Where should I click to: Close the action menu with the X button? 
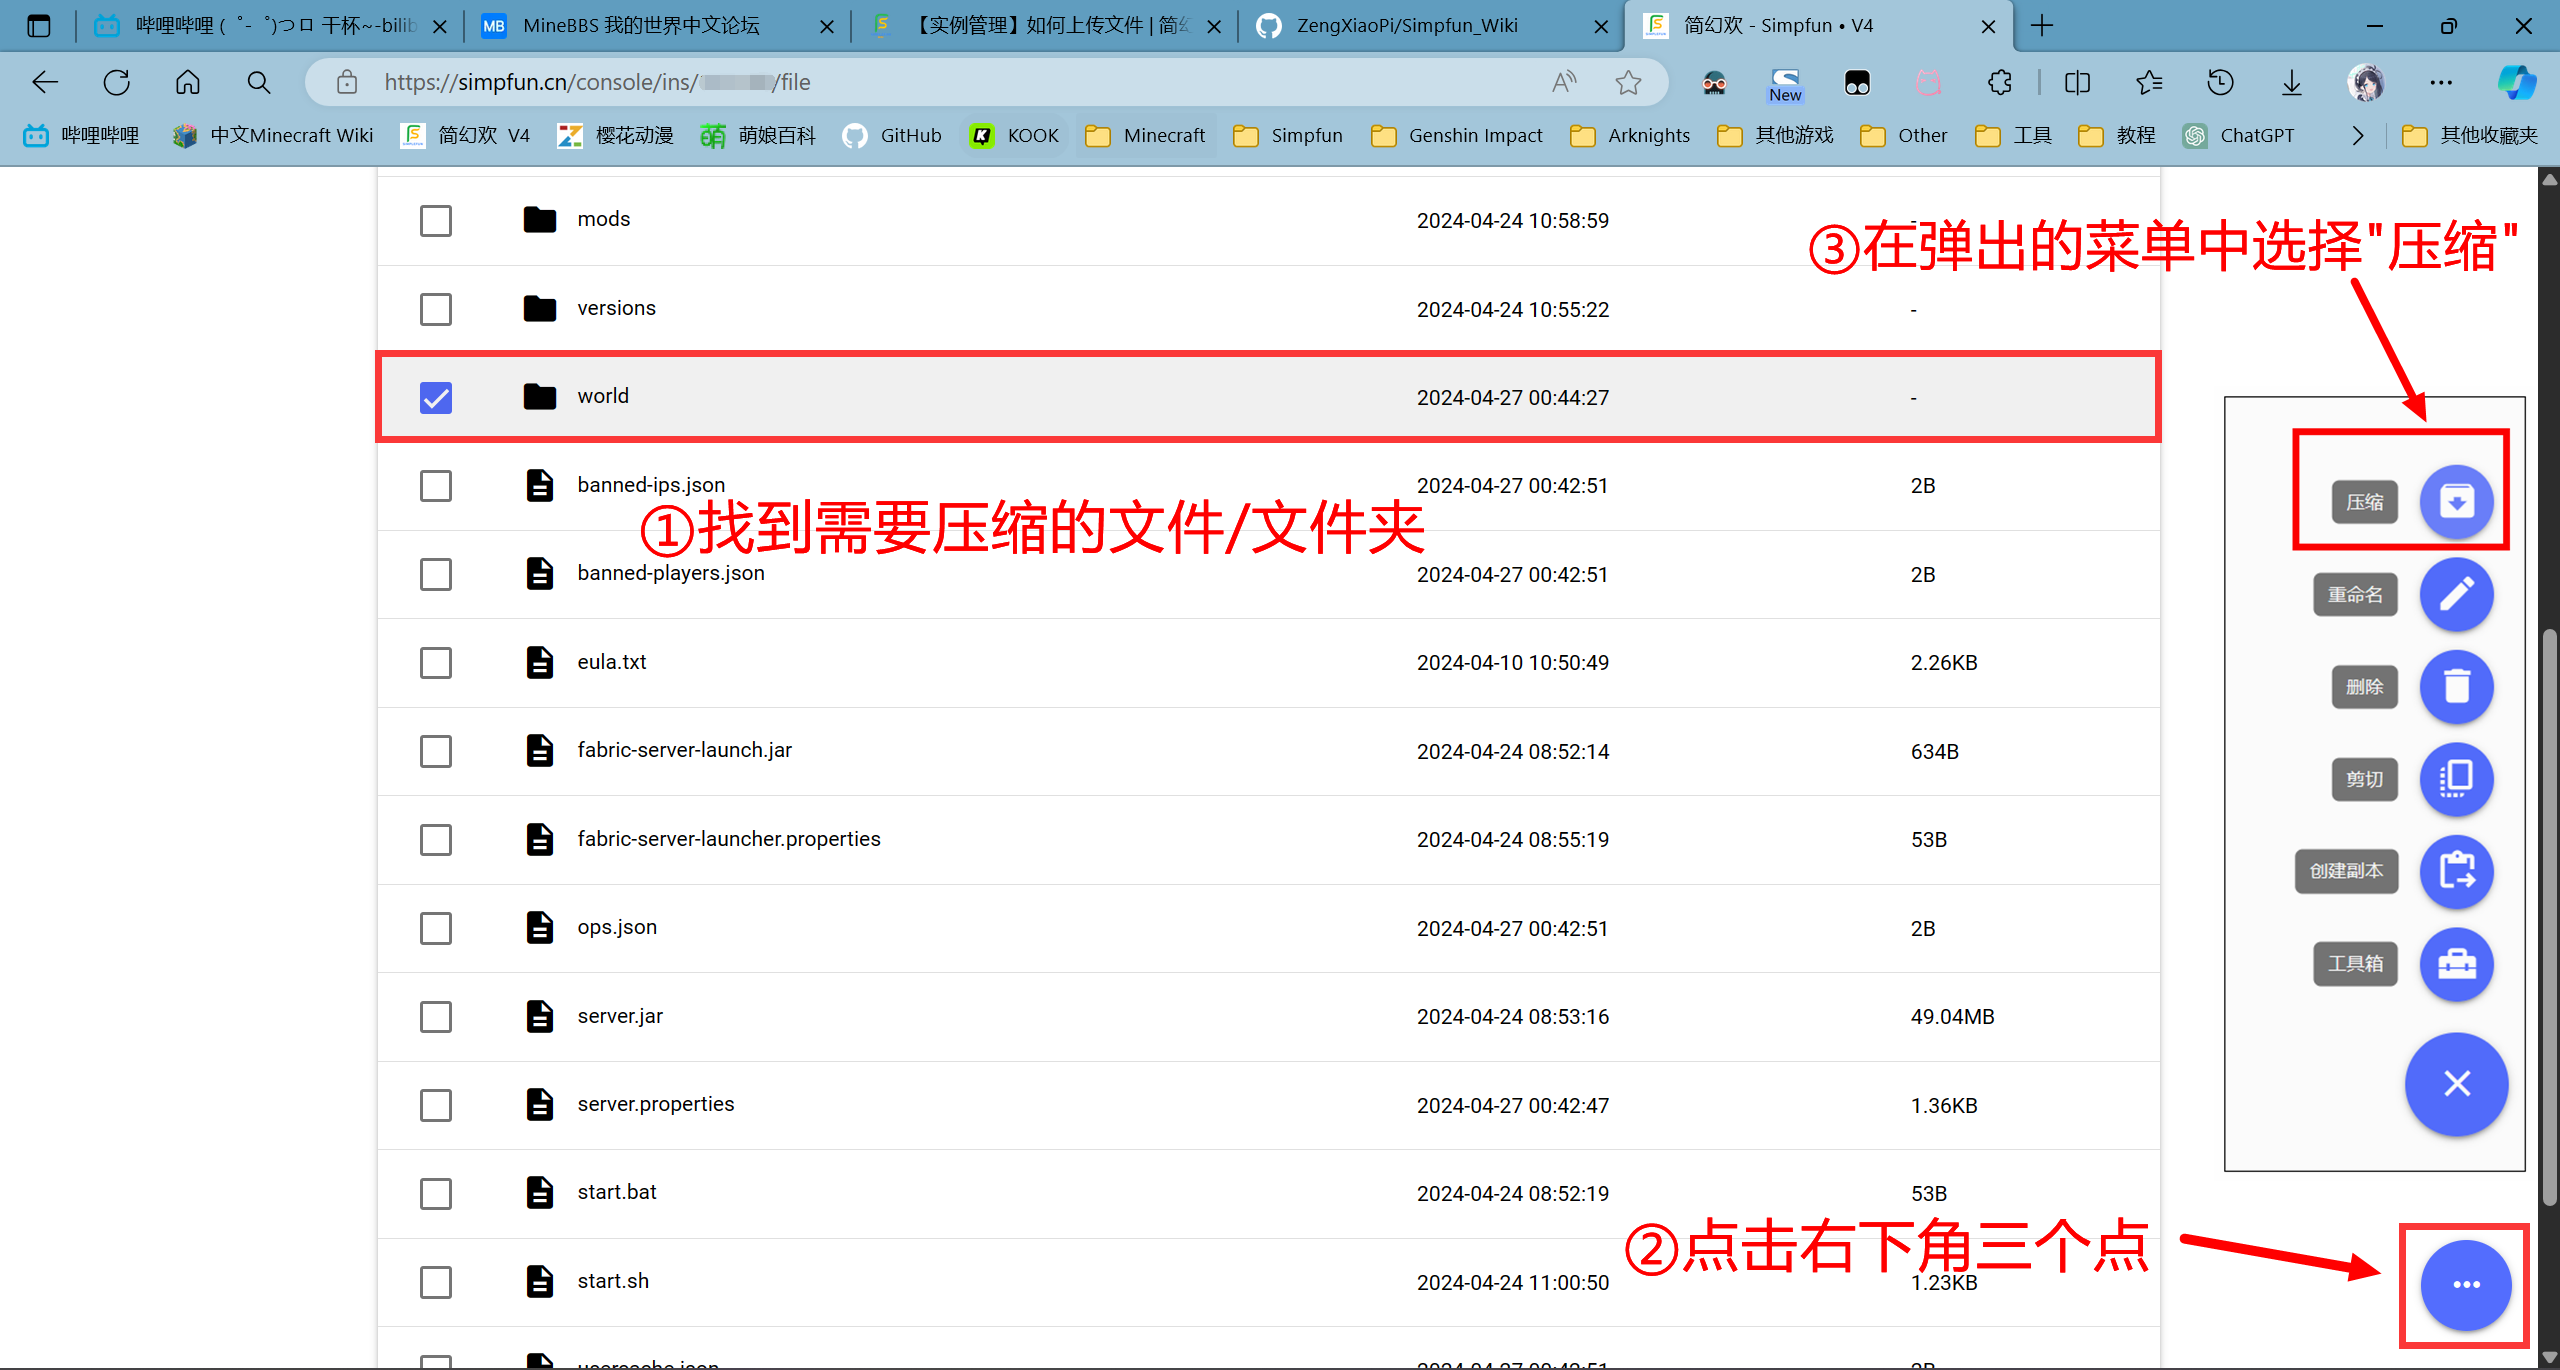[2456, 1083]
